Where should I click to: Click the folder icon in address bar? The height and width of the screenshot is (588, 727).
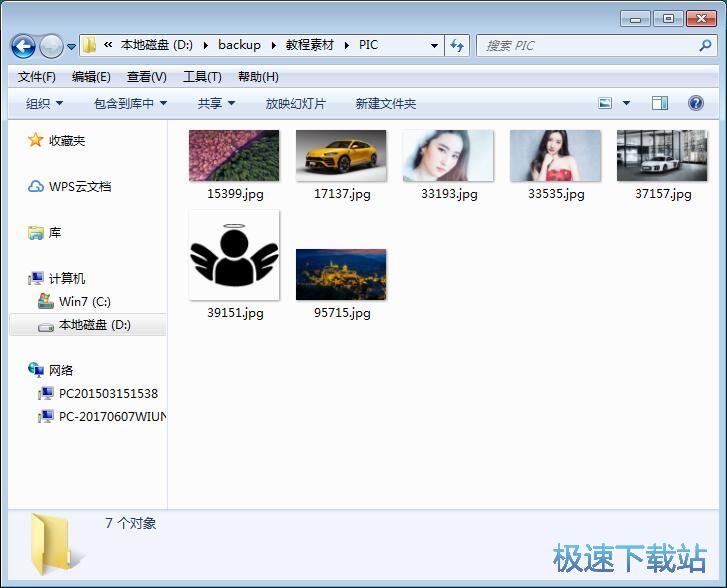click(x=89, y=45)
